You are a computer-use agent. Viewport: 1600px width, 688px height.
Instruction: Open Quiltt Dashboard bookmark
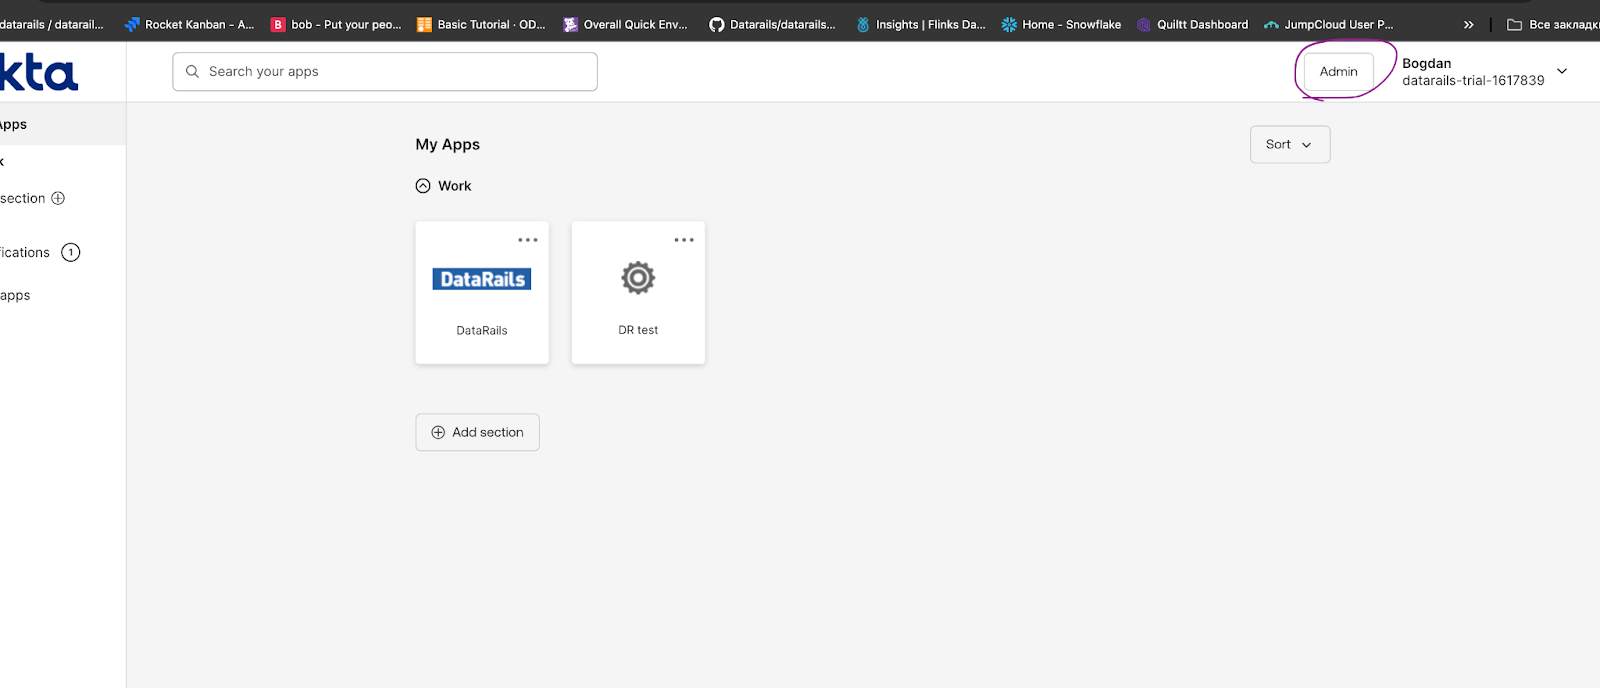click(1192, 24)
